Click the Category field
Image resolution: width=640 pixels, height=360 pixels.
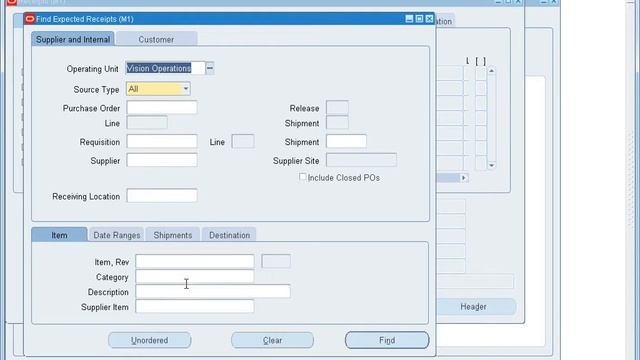pos(195,277)
